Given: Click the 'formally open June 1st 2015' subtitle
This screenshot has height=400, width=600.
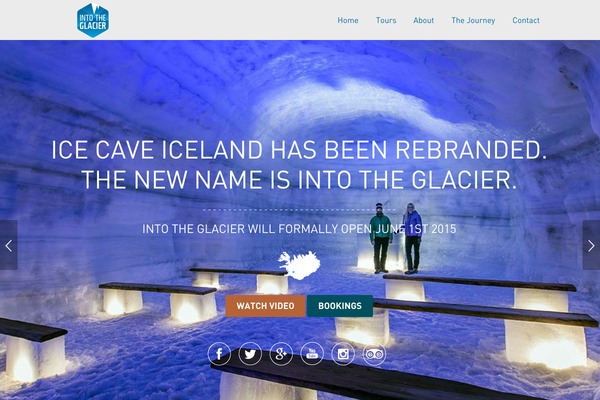Looking at the screenshot, I should click(x=299, y=229).
